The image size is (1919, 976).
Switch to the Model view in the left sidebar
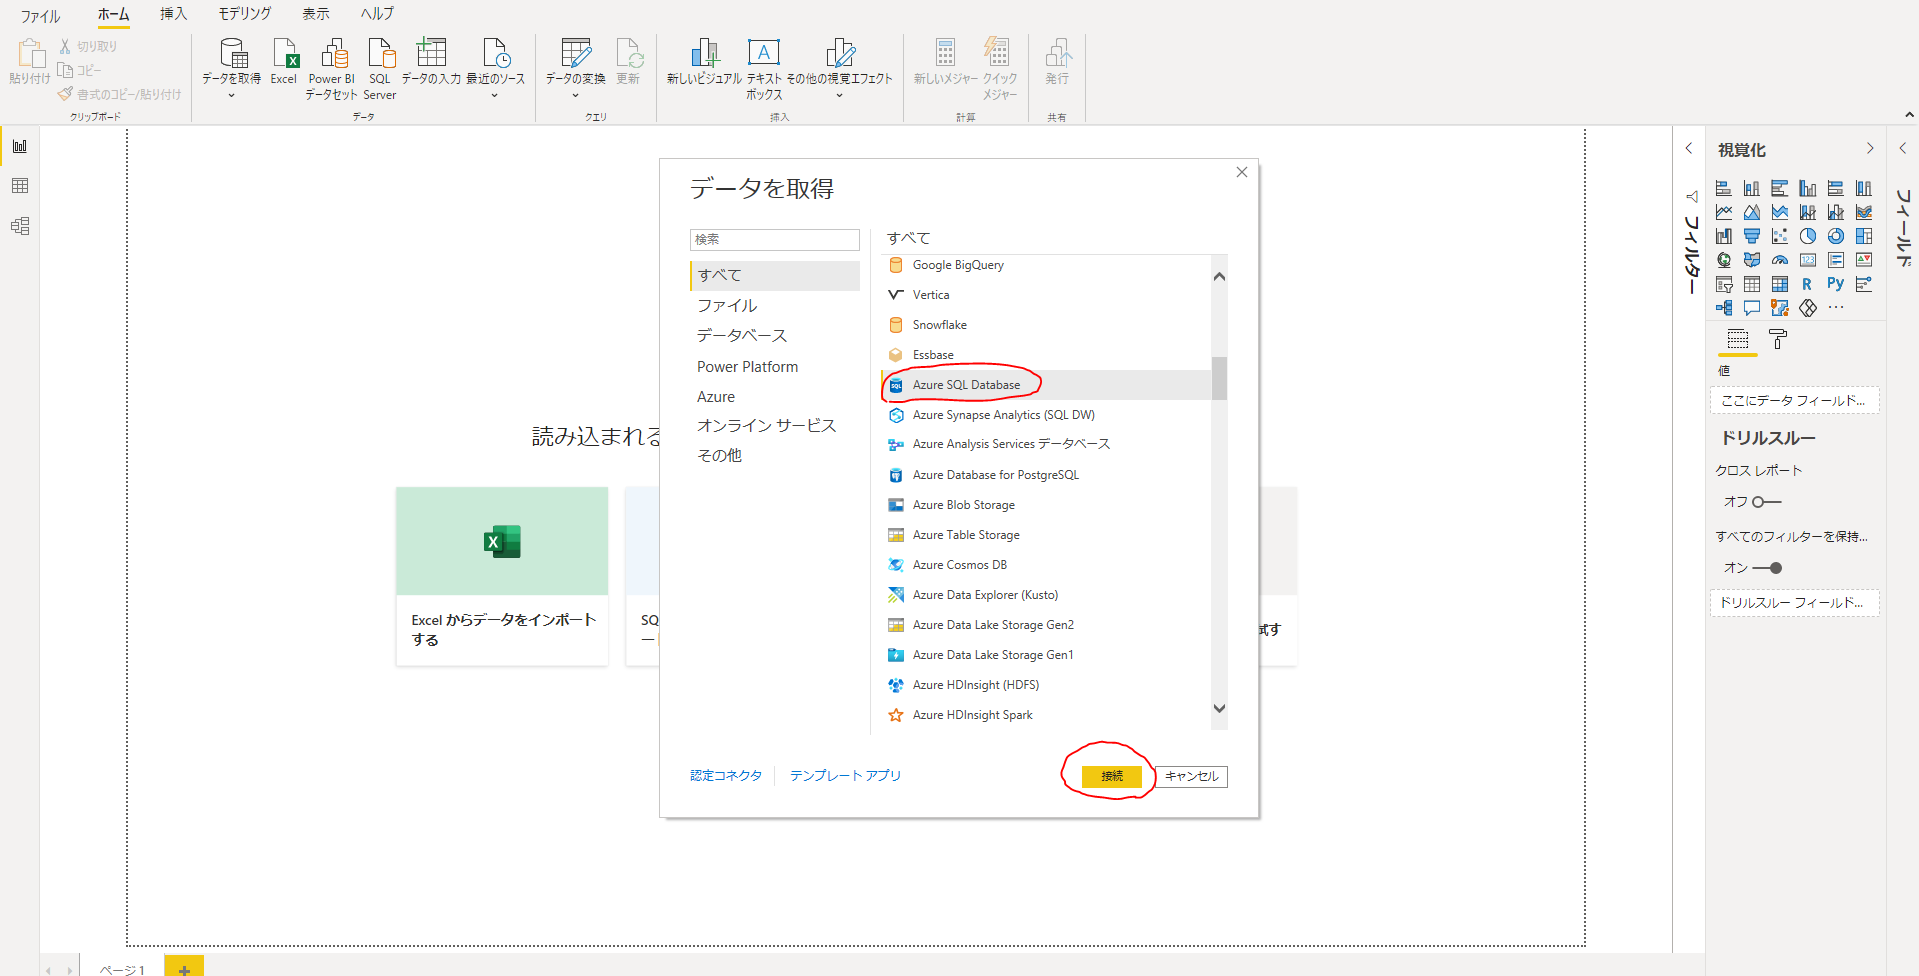[x=20, y=226]
